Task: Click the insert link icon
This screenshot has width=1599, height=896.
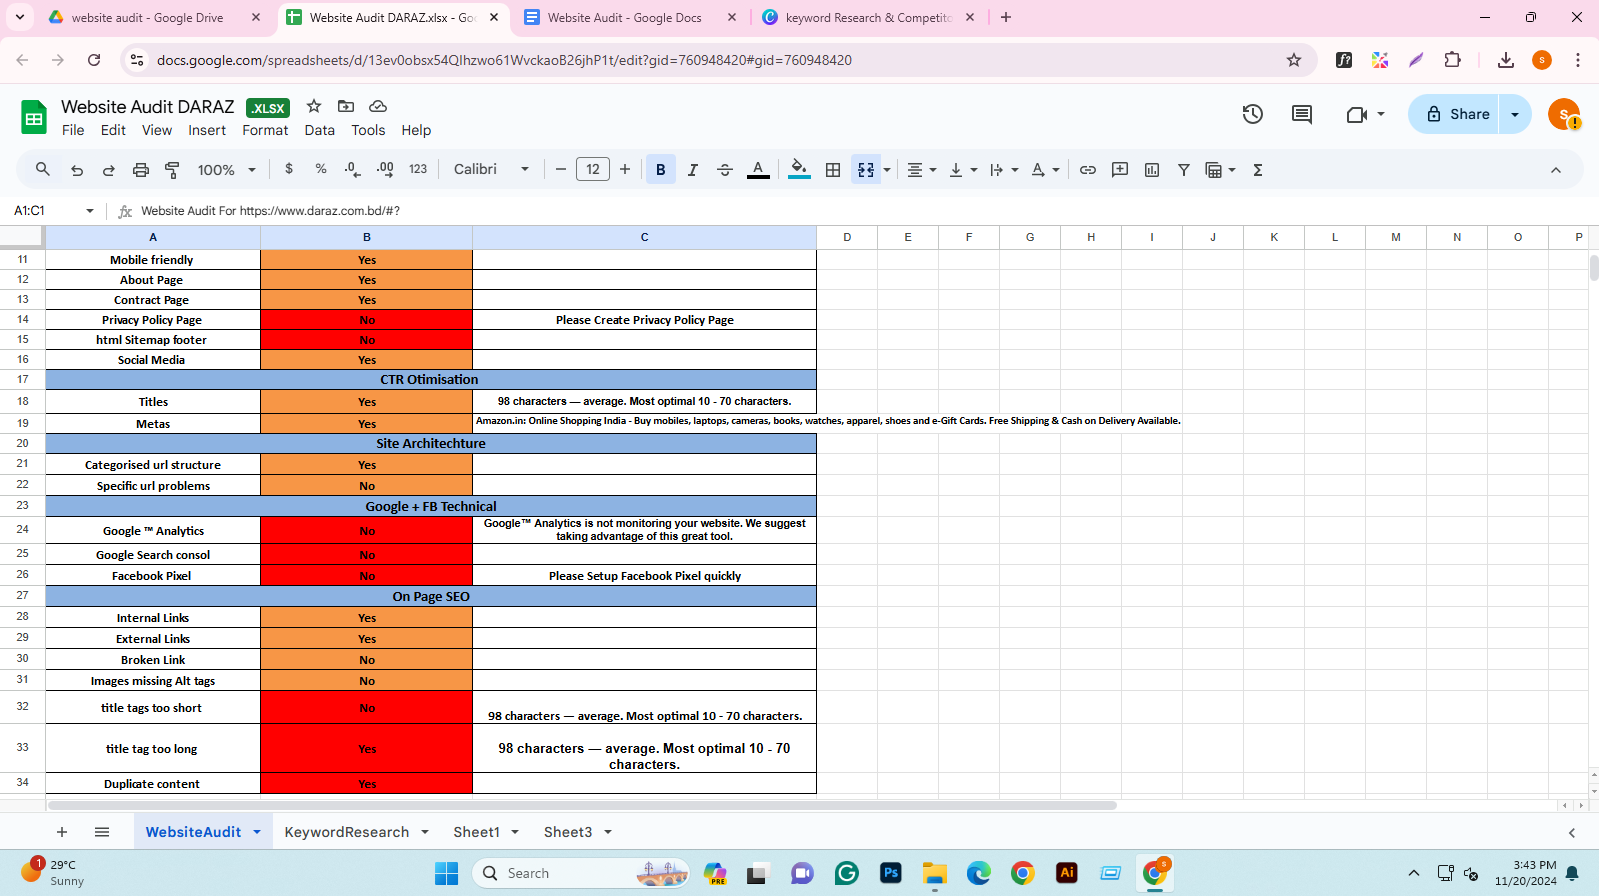Action: [x=1087, y=170]
